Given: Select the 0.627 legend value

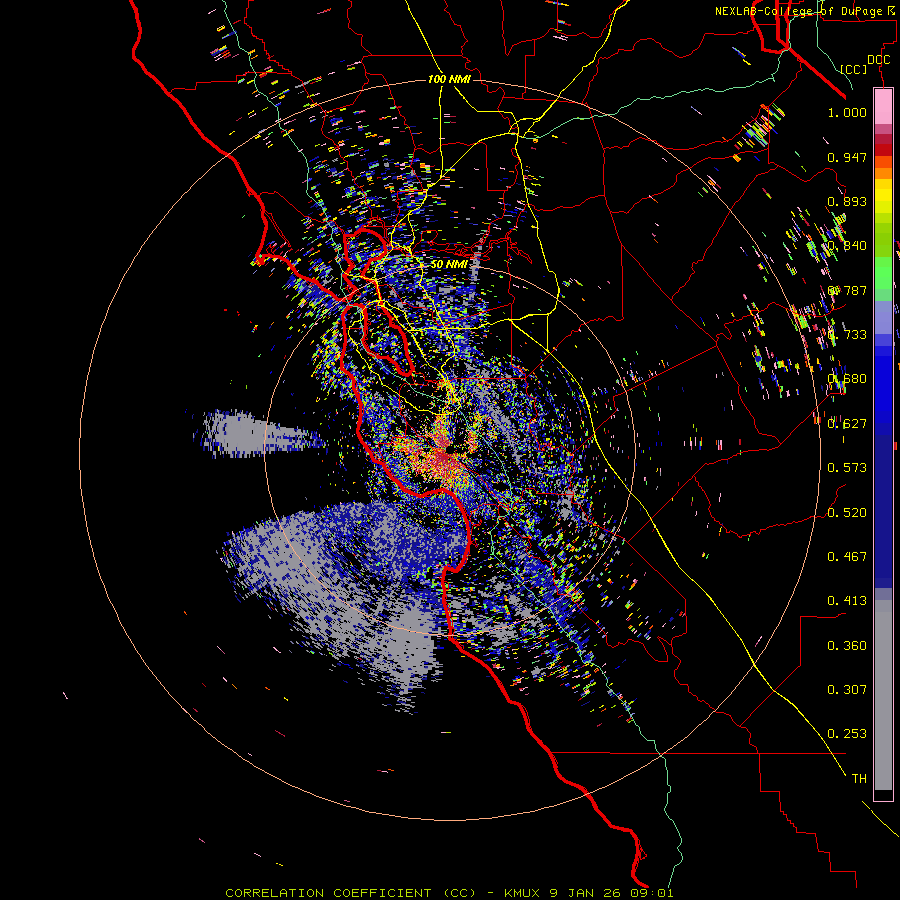Looking at the screenshot, I should (847, 424).
